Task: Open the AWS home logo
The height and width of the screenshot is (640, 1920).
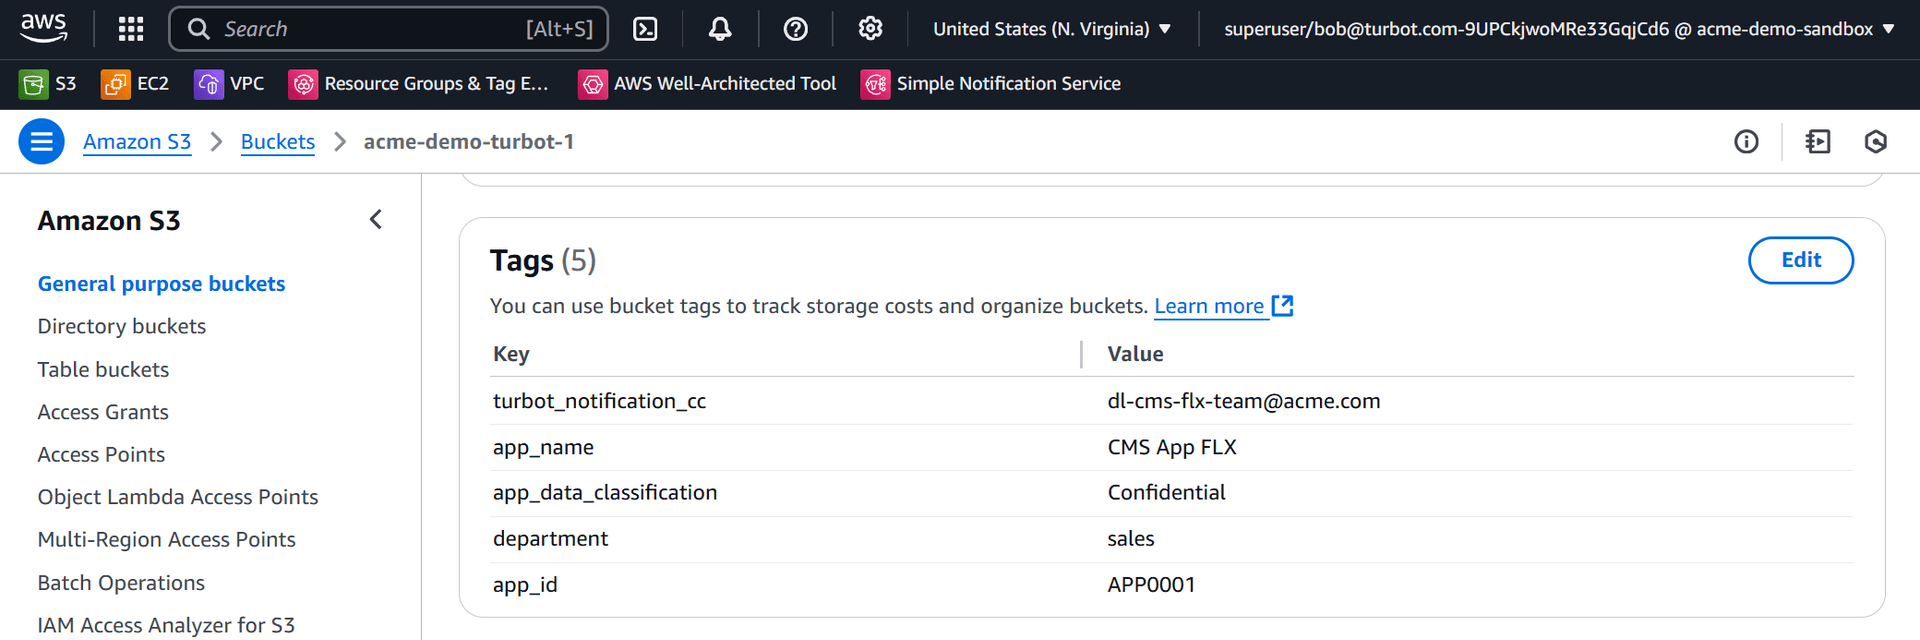Action: tap(44, 28)
